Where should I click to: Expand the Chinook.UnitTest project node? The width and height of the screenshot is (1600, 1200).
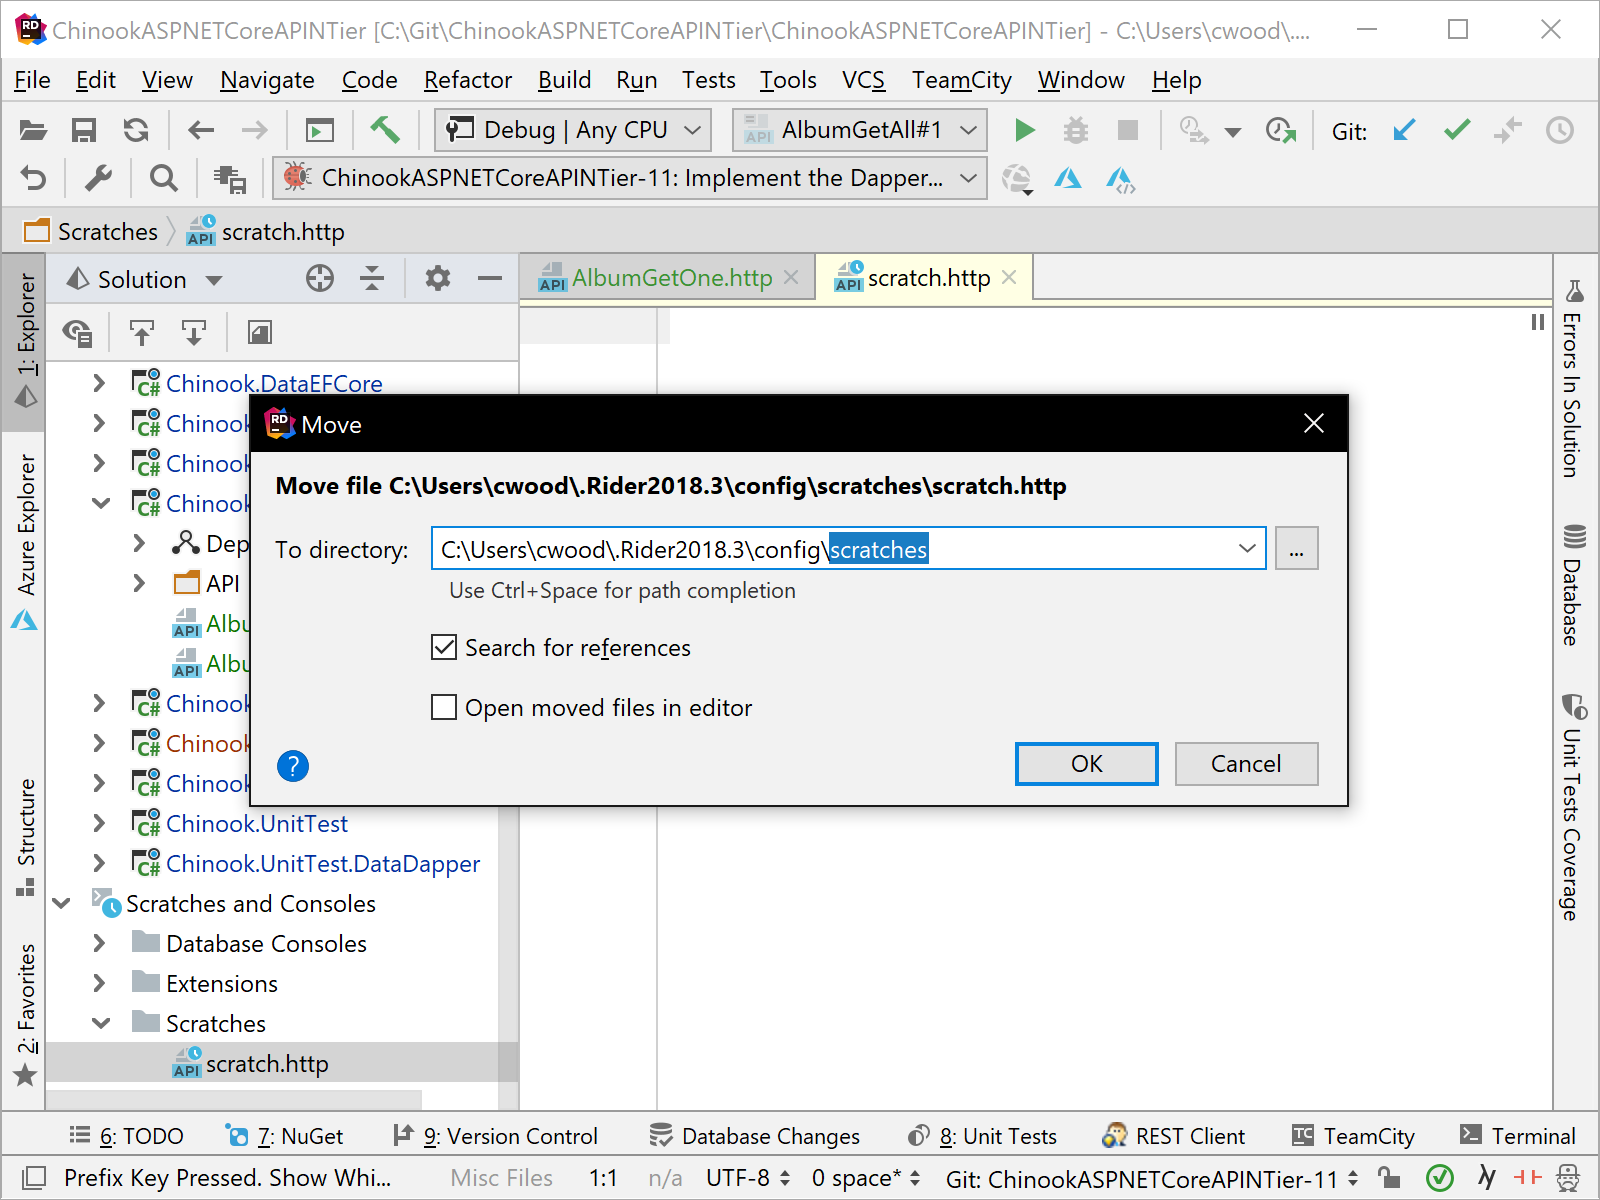[99, 823]
